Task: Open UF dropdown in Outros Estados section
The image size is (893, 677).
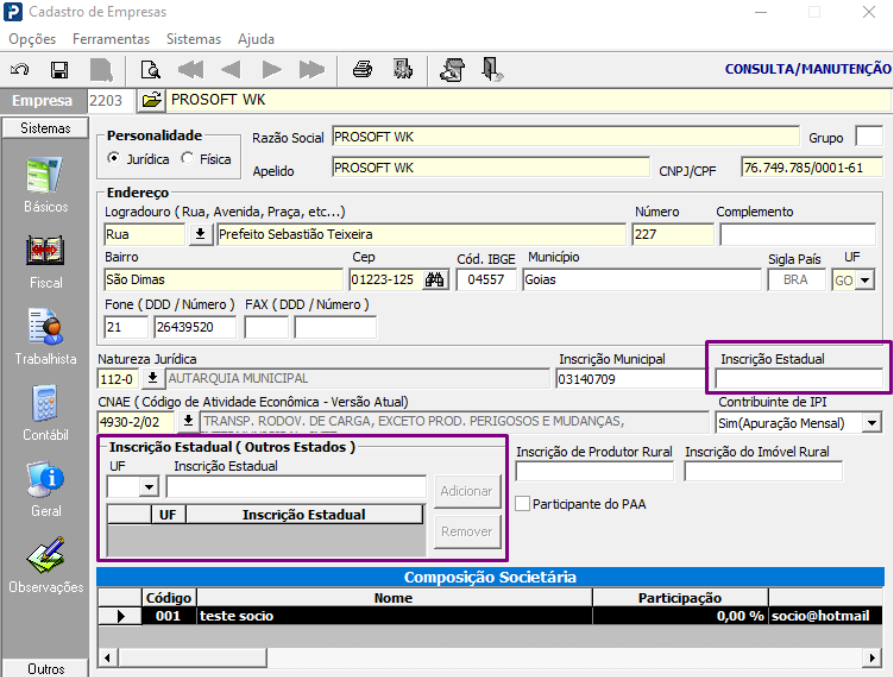Action: (x=149, y=487)
